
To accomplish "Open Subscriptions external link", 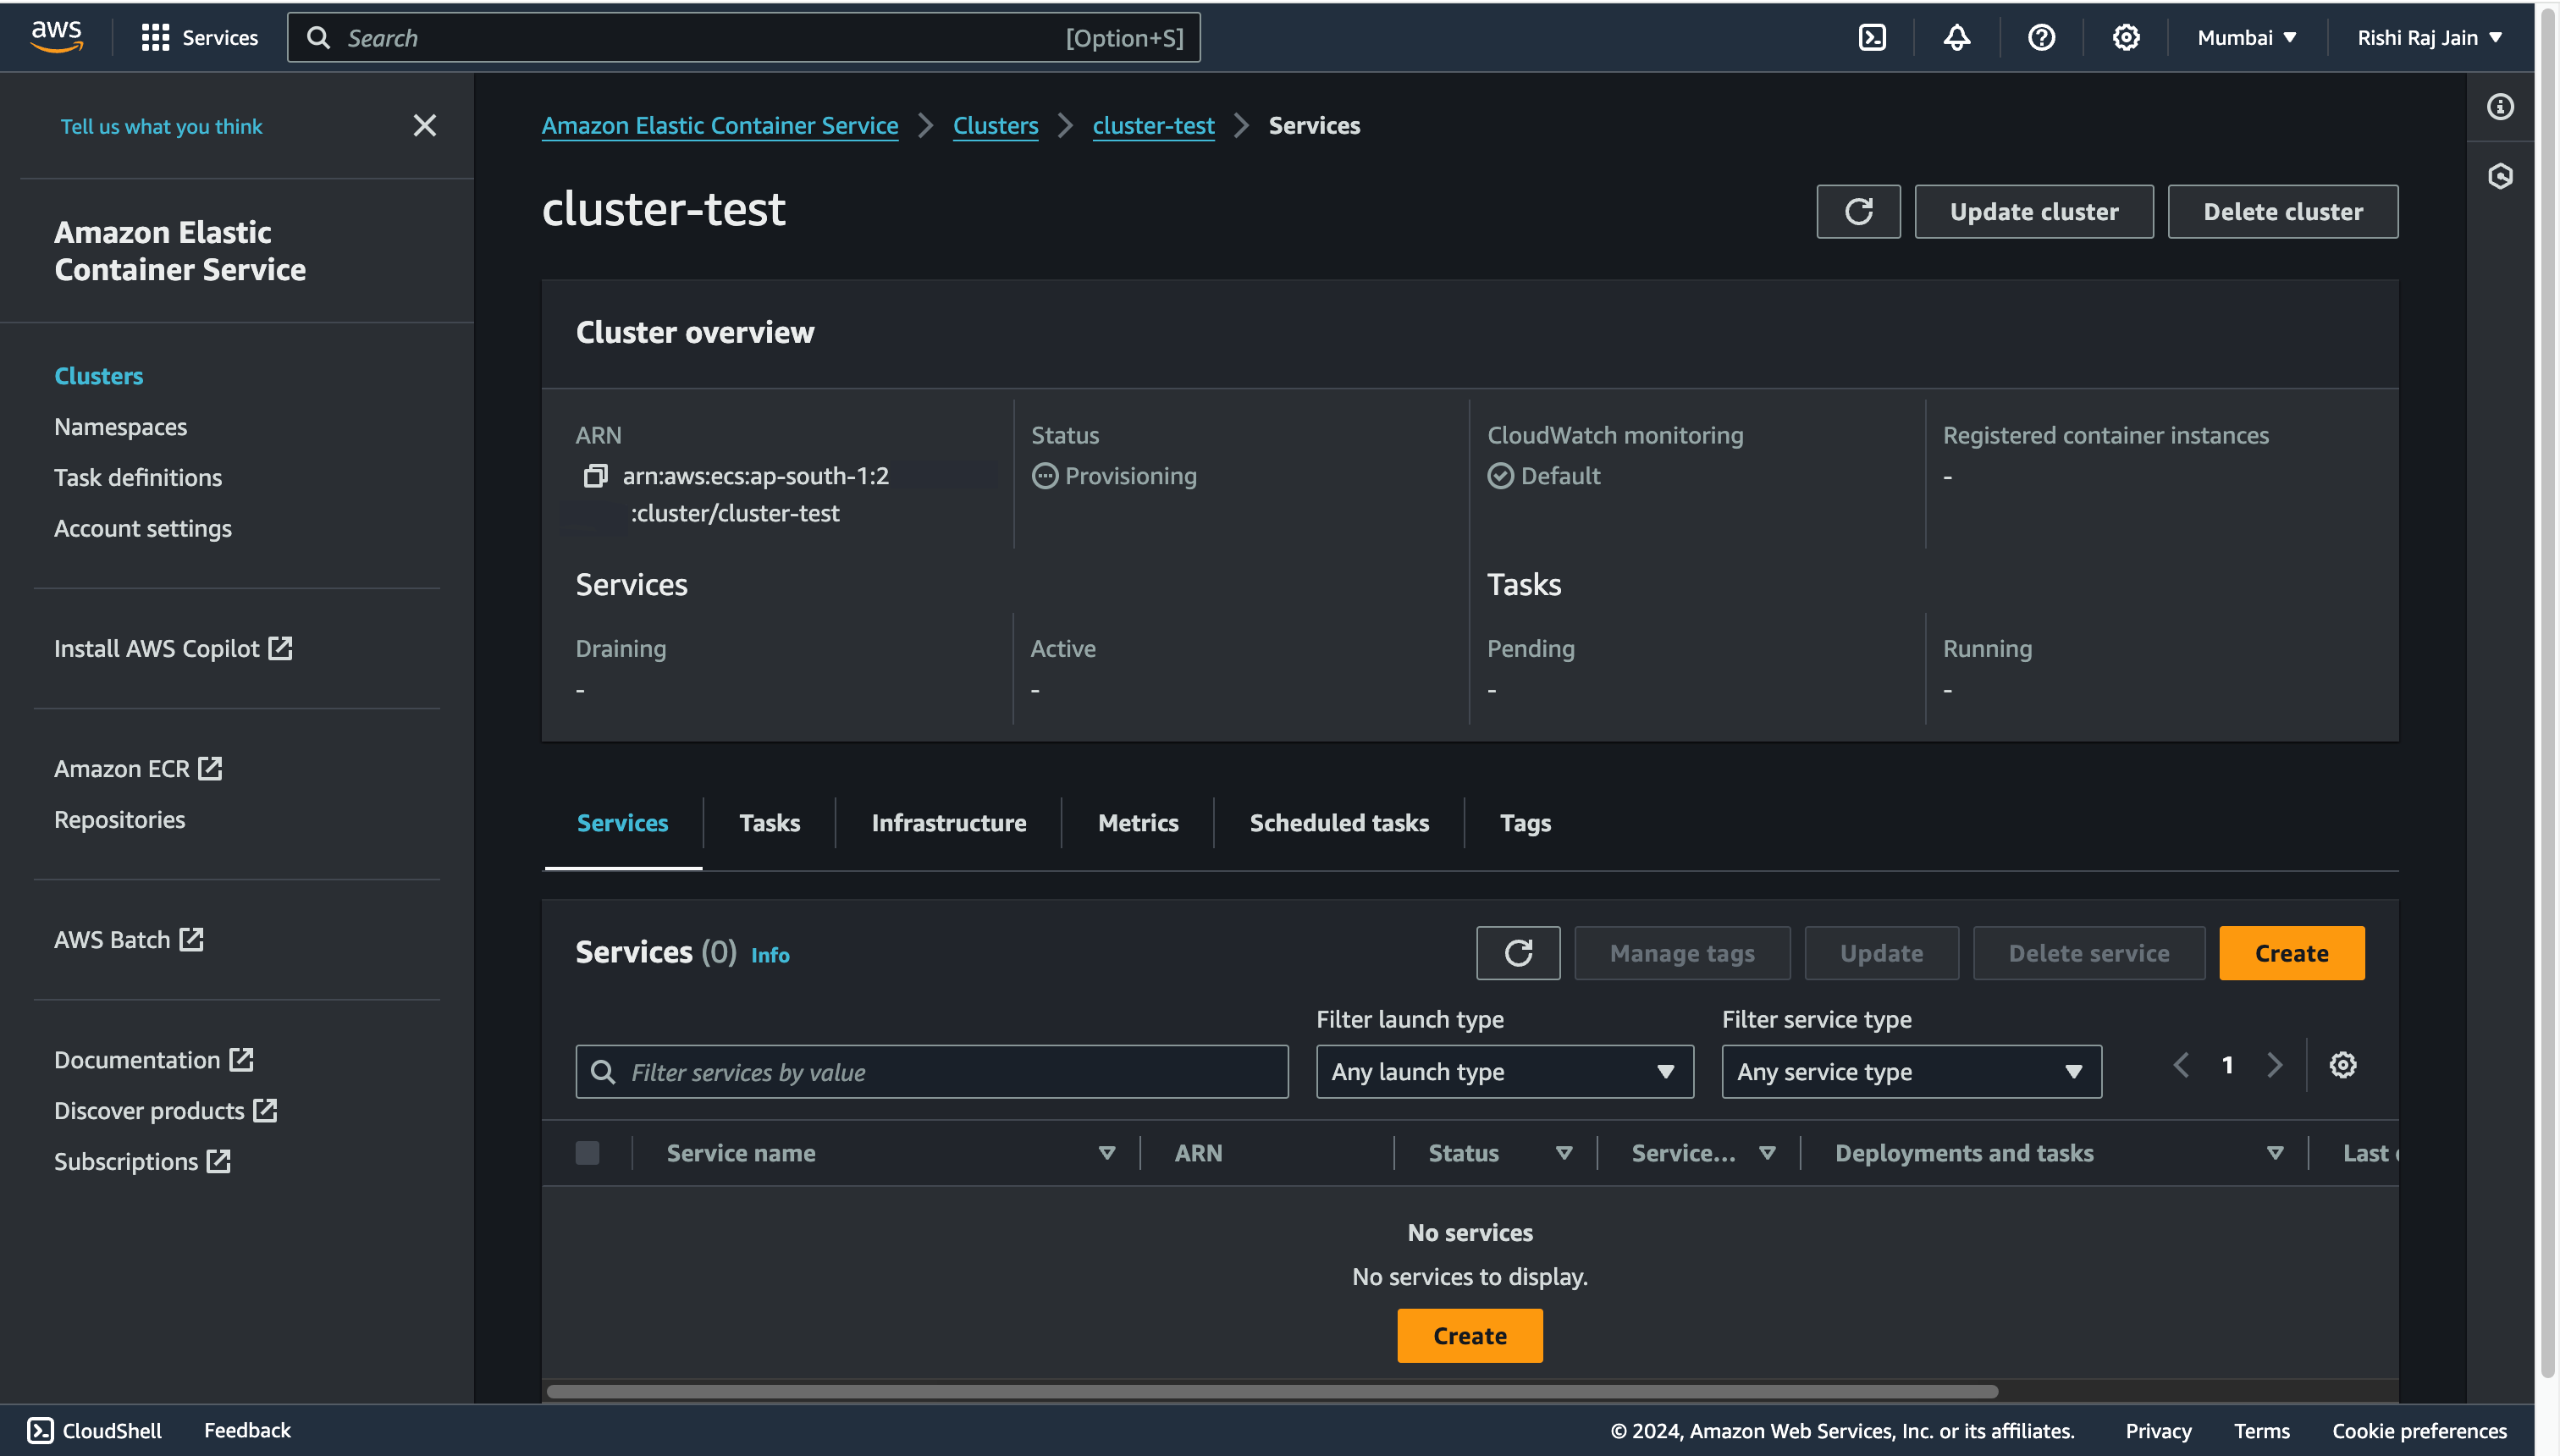I will tap(143, 1162).
